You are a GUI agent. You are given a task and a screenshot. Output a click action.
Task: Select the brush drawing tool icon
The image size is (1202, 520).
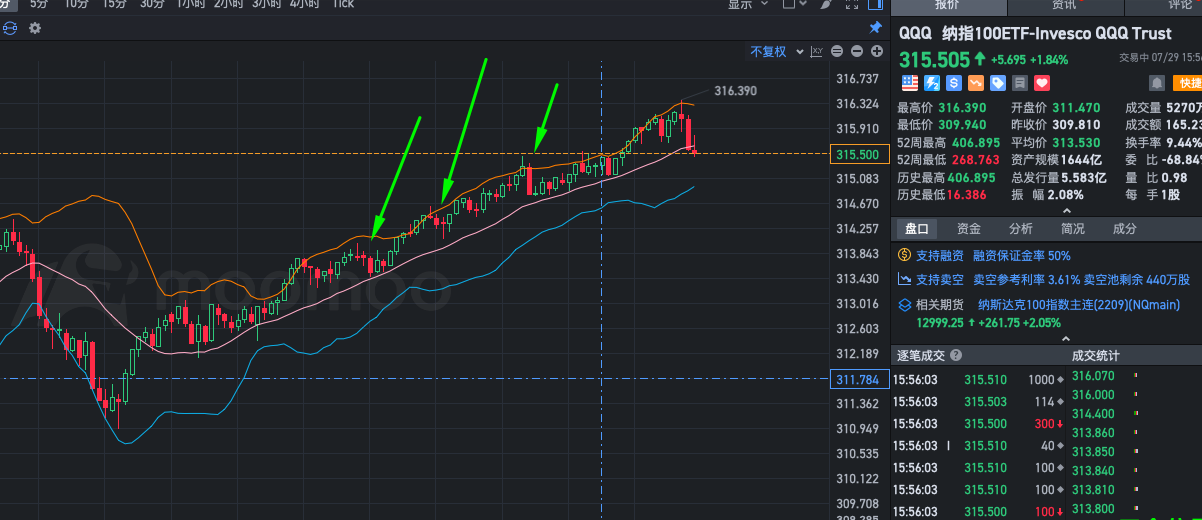[826, 4]
